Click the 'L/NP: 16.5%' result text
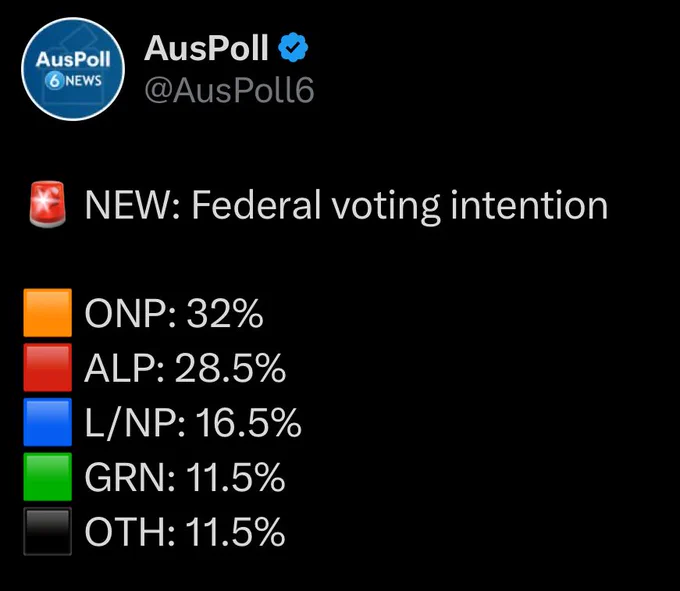This screenshot has width=680, height=591. tap(193, 422)
